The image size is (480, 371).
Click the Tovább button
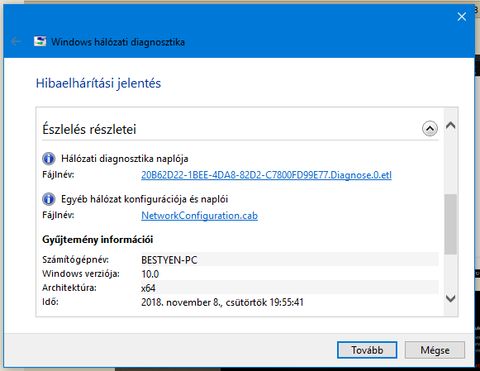click(x=367, y=350)
